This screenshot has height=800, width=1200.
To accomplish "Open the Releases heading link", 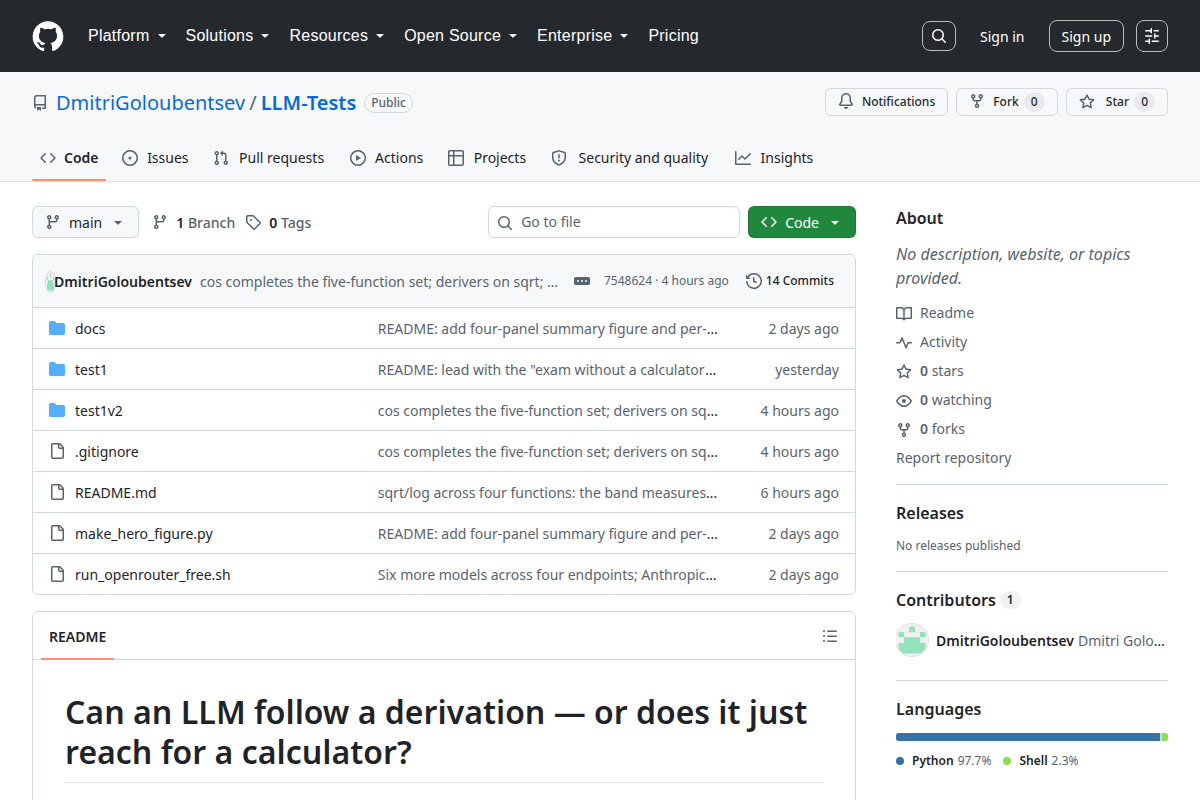I will click(930, 513).
